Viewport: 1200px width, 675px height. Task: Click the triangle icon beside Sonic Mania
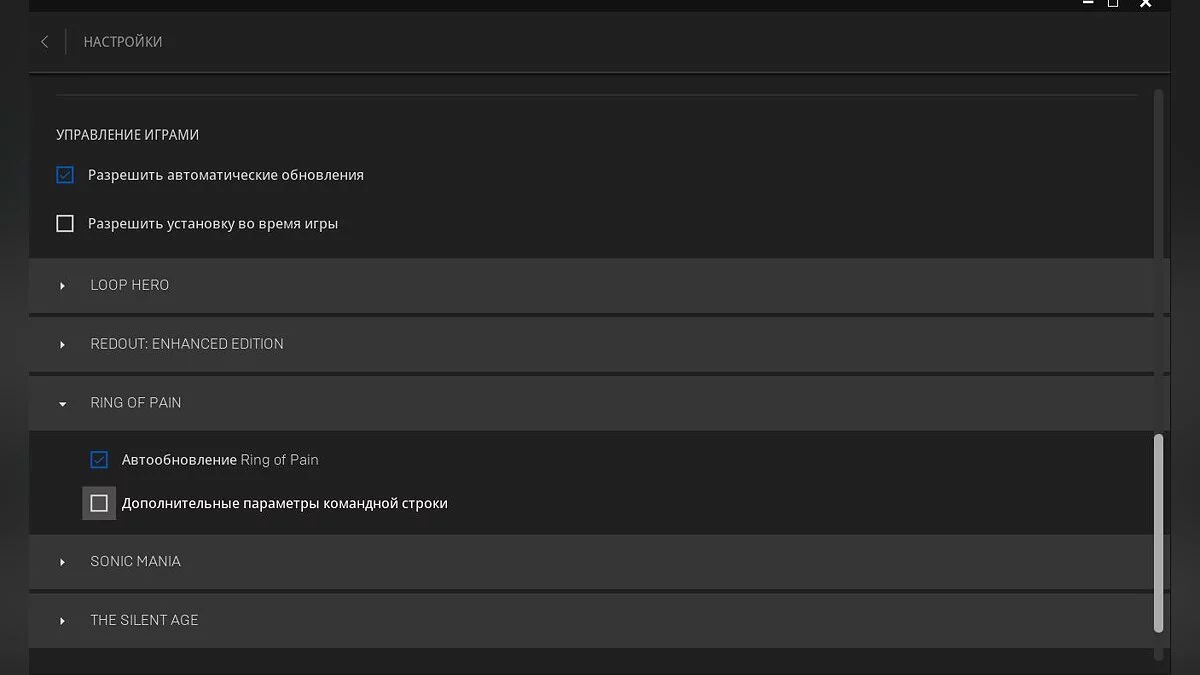pos(62,562)
